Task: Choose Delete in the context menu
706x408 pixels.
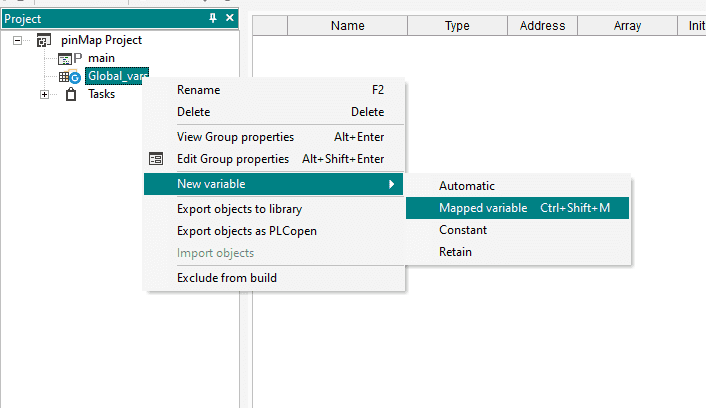Action: point(193,112)
